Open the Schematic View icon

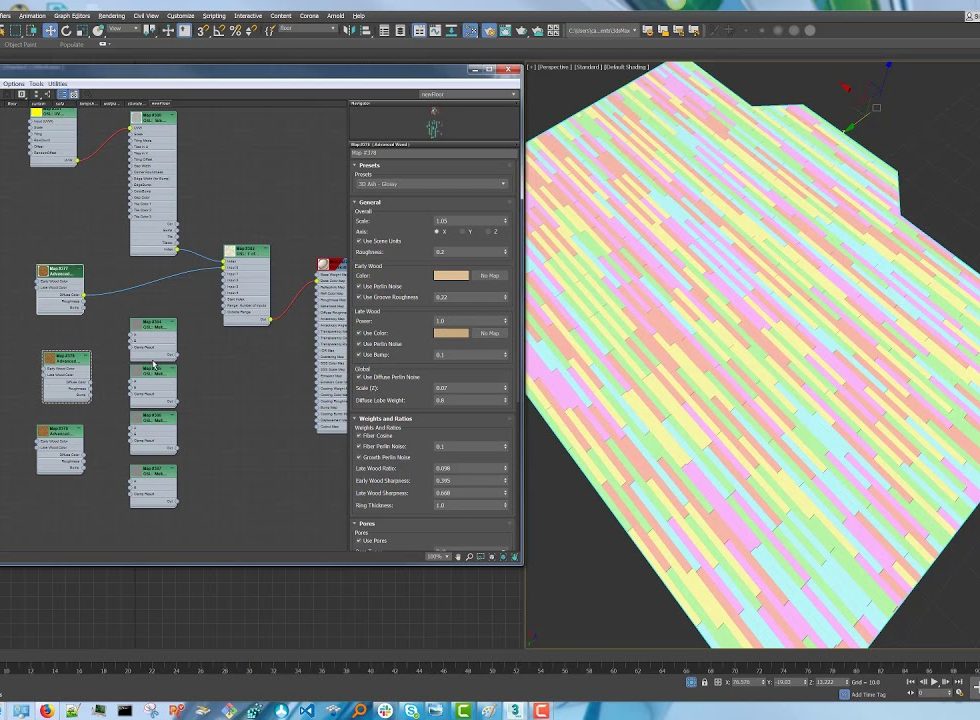[451, 30]
